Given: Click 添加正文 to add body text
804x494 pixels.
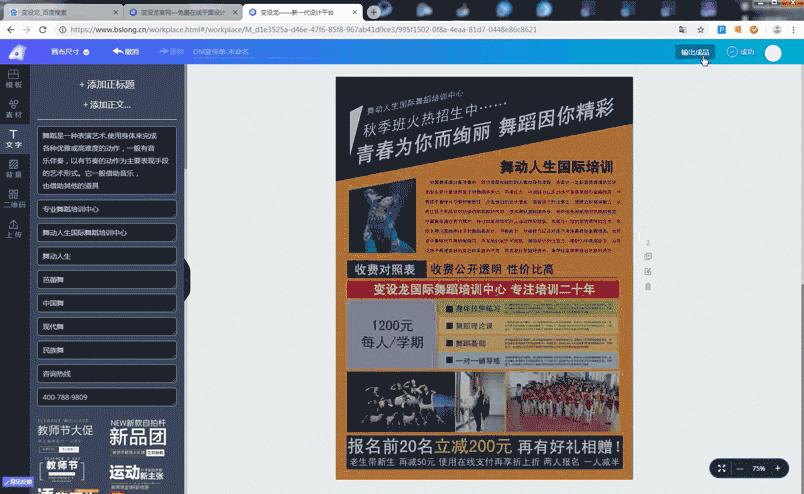Looking at the screenshot, I should pos(107,104).
